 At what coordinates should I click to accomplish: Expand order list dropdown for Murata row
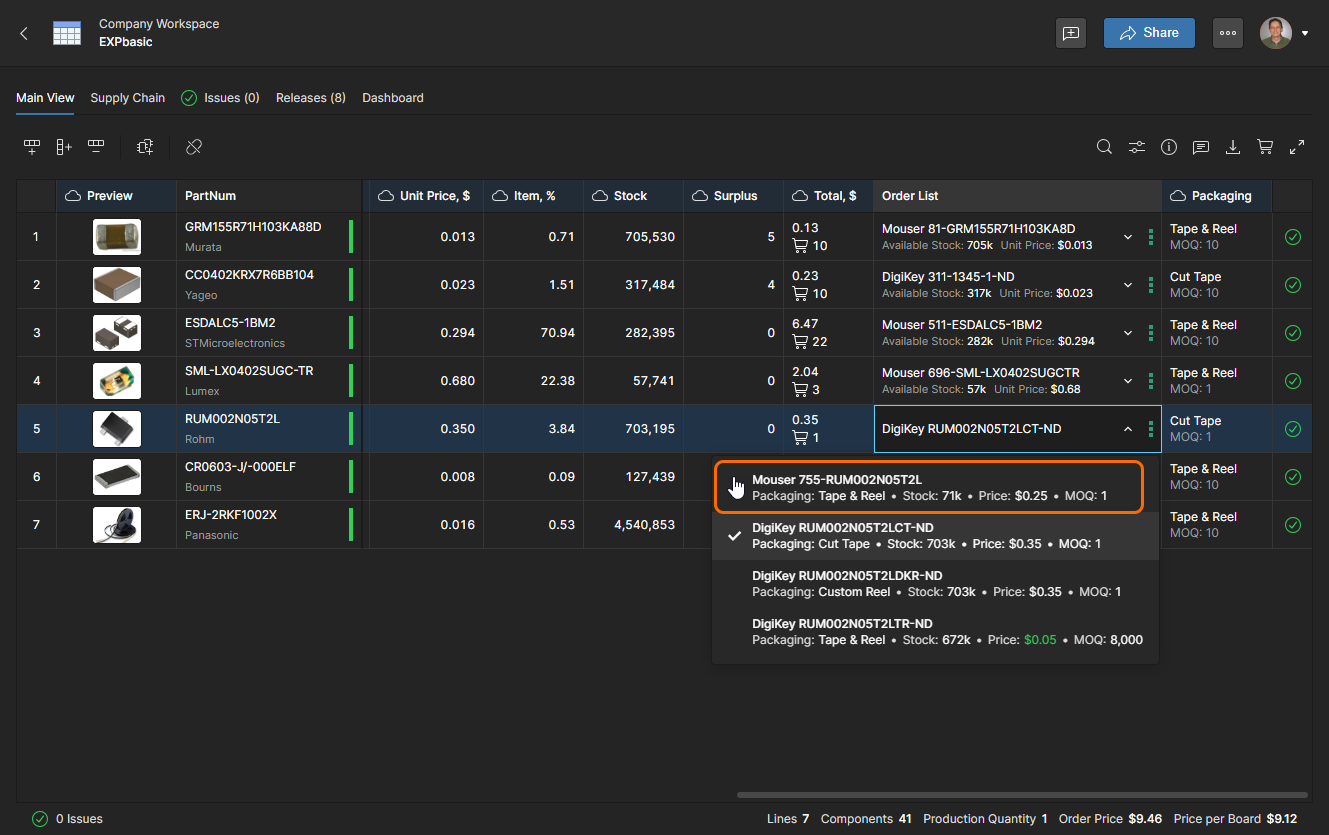[1128, 237]
